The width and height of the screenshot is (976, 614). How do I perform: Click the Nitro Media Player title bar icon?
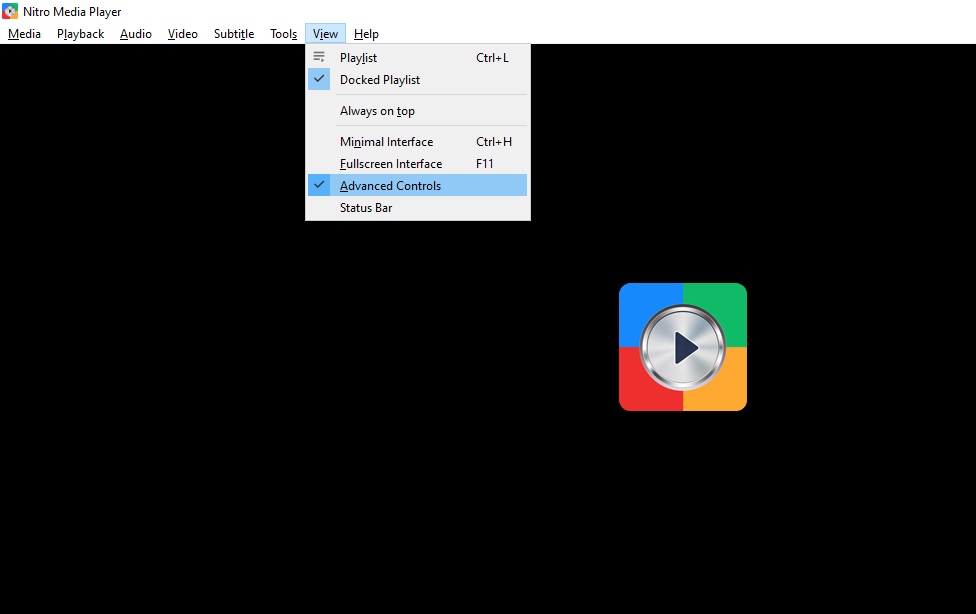click(10, 11)
